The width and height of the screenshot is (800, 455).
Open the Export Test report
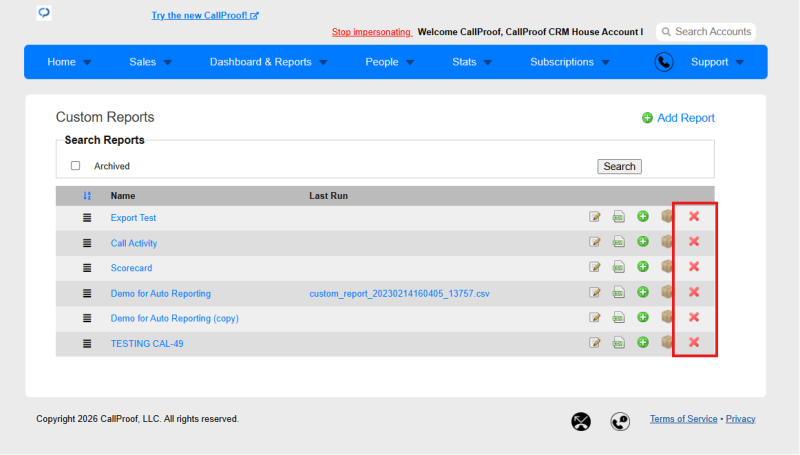pyautogui.click(x=133, y=218)
